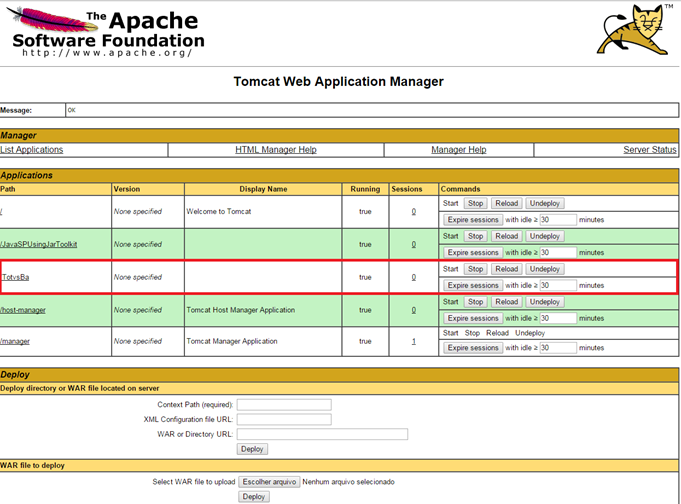
Task: Open the Server Status link
Action: pos(650,150)
